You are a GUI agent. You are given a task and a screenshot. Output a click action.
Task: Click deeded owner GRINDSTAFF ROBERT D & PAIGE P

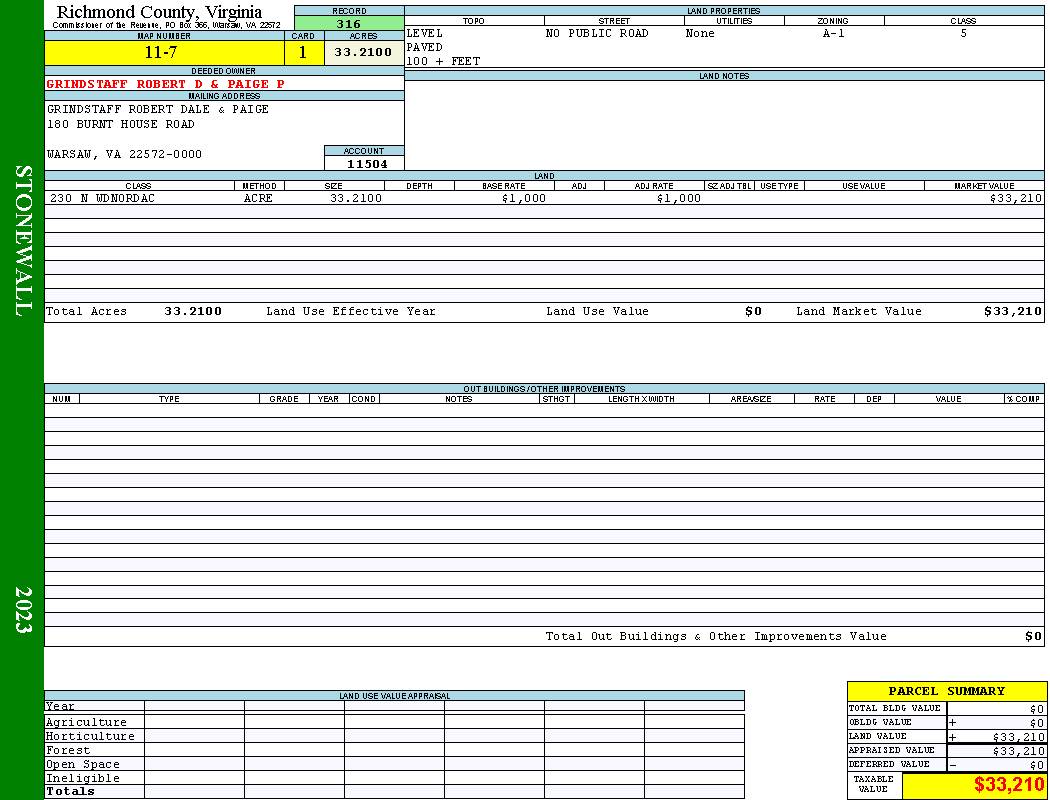pos(165,84)
